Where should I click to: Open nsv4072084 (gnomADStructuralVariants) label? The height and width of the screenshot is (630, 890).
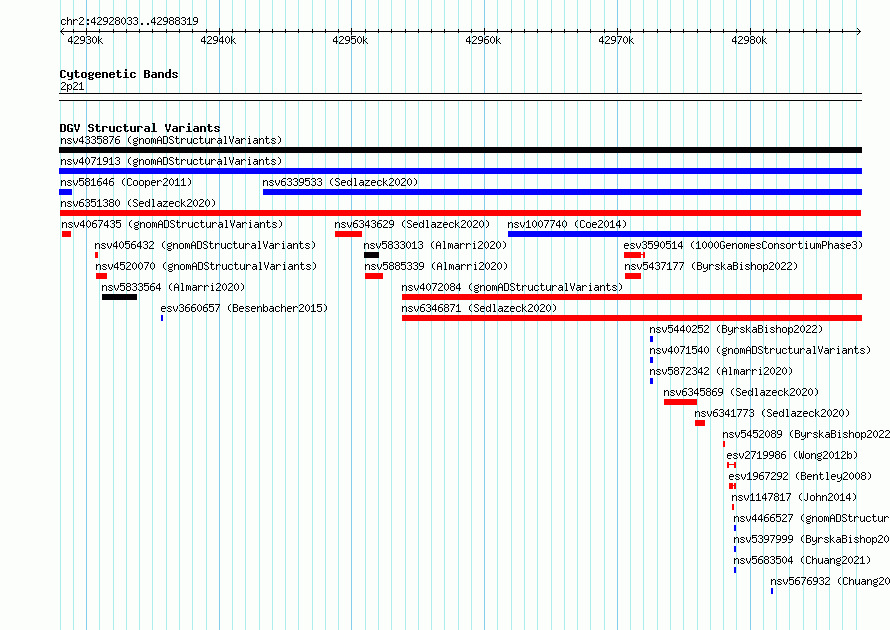click(512, 287)
